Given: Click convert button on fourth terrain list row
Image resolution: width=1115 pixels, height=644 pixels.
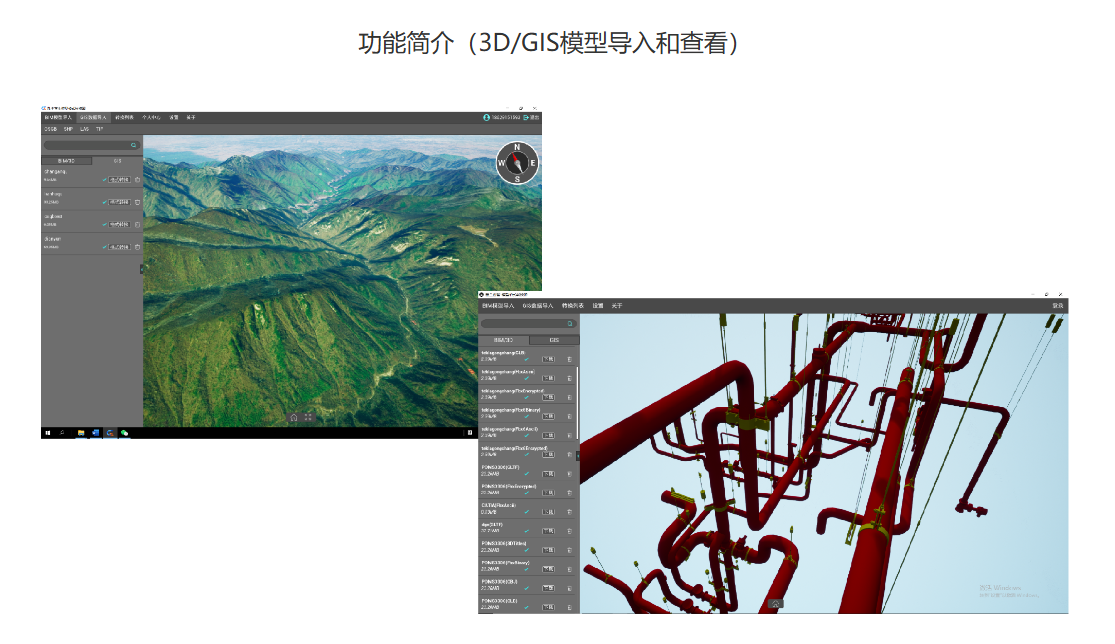Looking at the screenshot, I should click(x=119, y=247).
